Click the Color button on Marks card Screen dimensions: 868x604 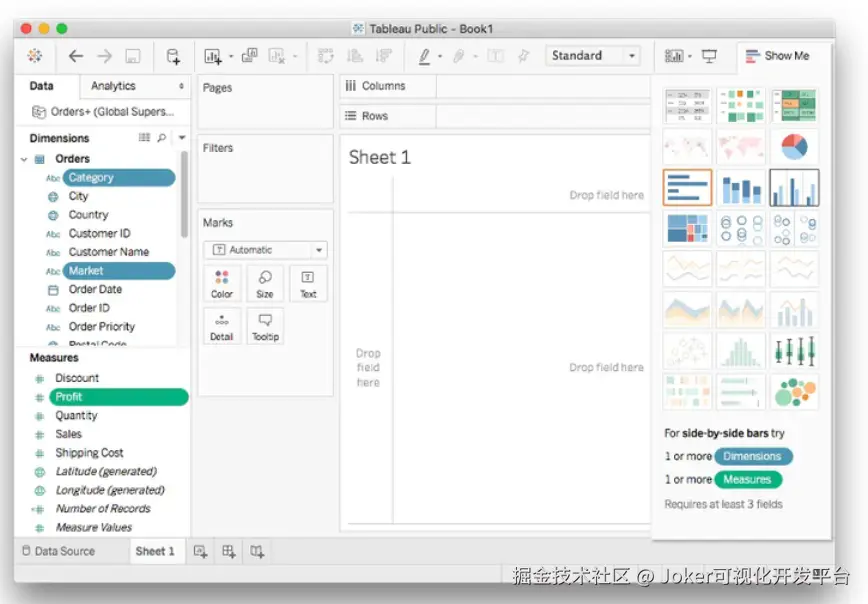222,284
